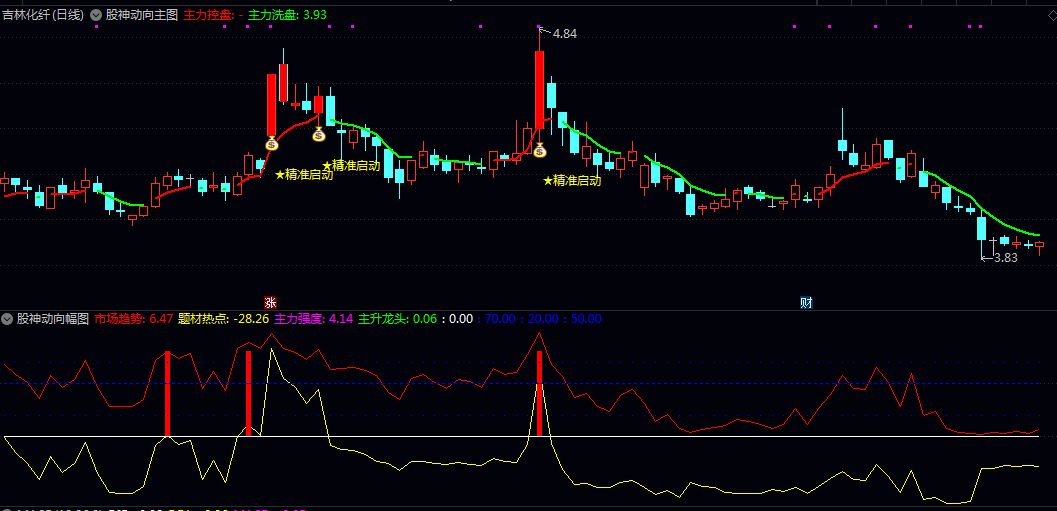The width and height of the screenshot is (1057, 511).
Task: Click the 主升龙头: 0.06 readout
Action: pos(397,319)
